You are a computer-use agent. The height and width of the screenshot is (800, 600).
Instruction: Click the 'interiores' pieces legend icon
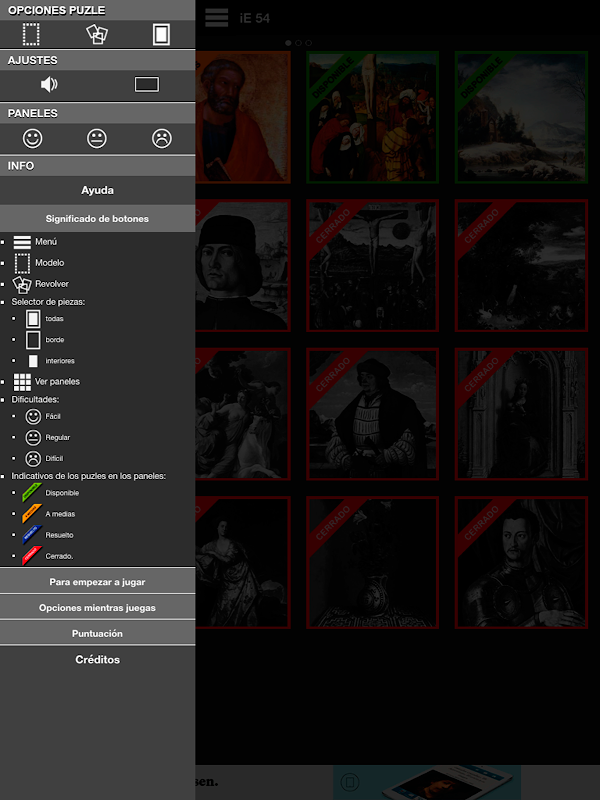click(33, 361)
